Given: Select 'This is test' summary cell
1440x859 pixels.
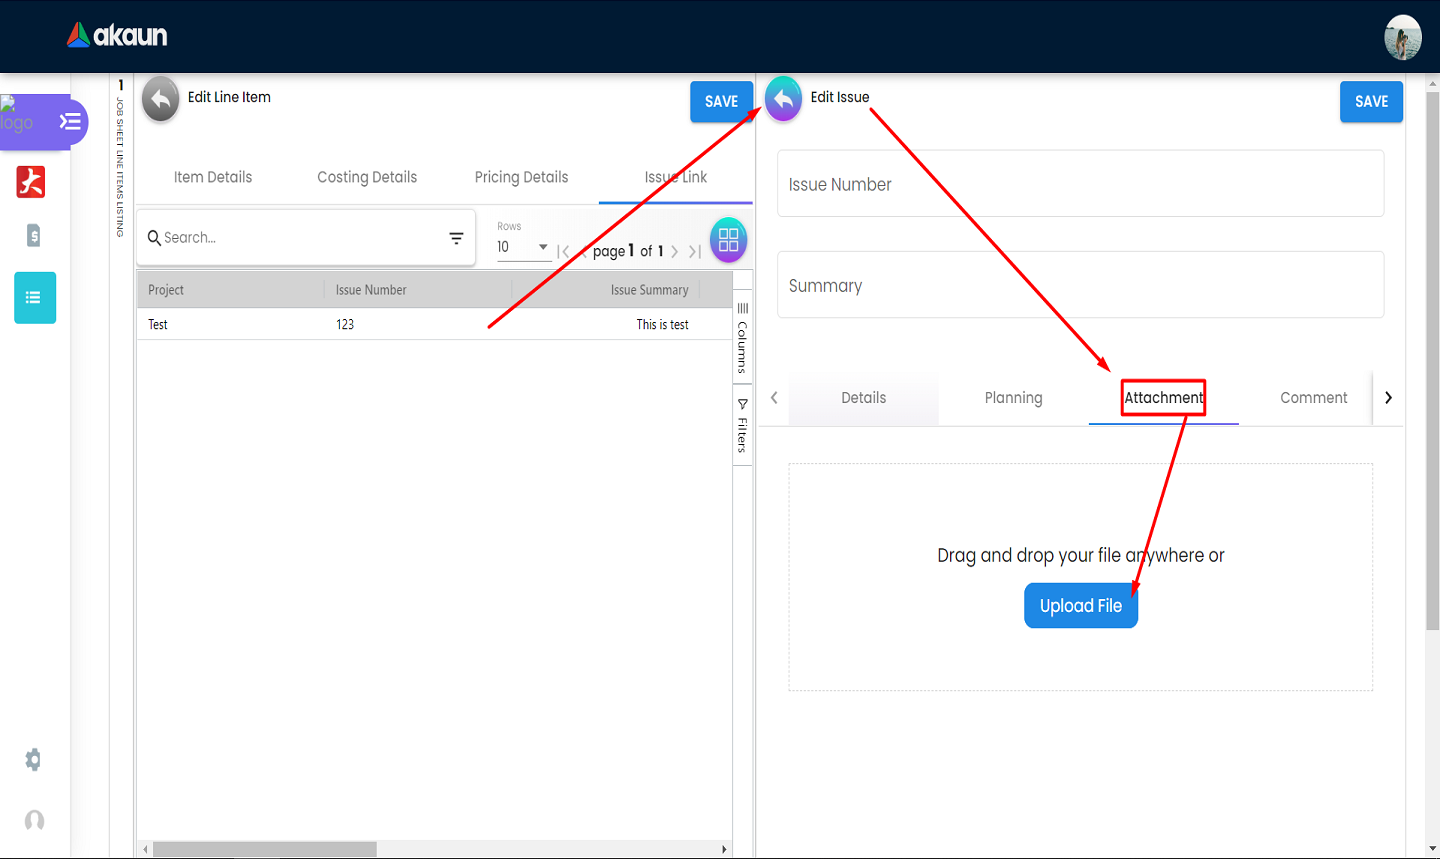Looking at the screenshot, I should (x=663, y=325).
